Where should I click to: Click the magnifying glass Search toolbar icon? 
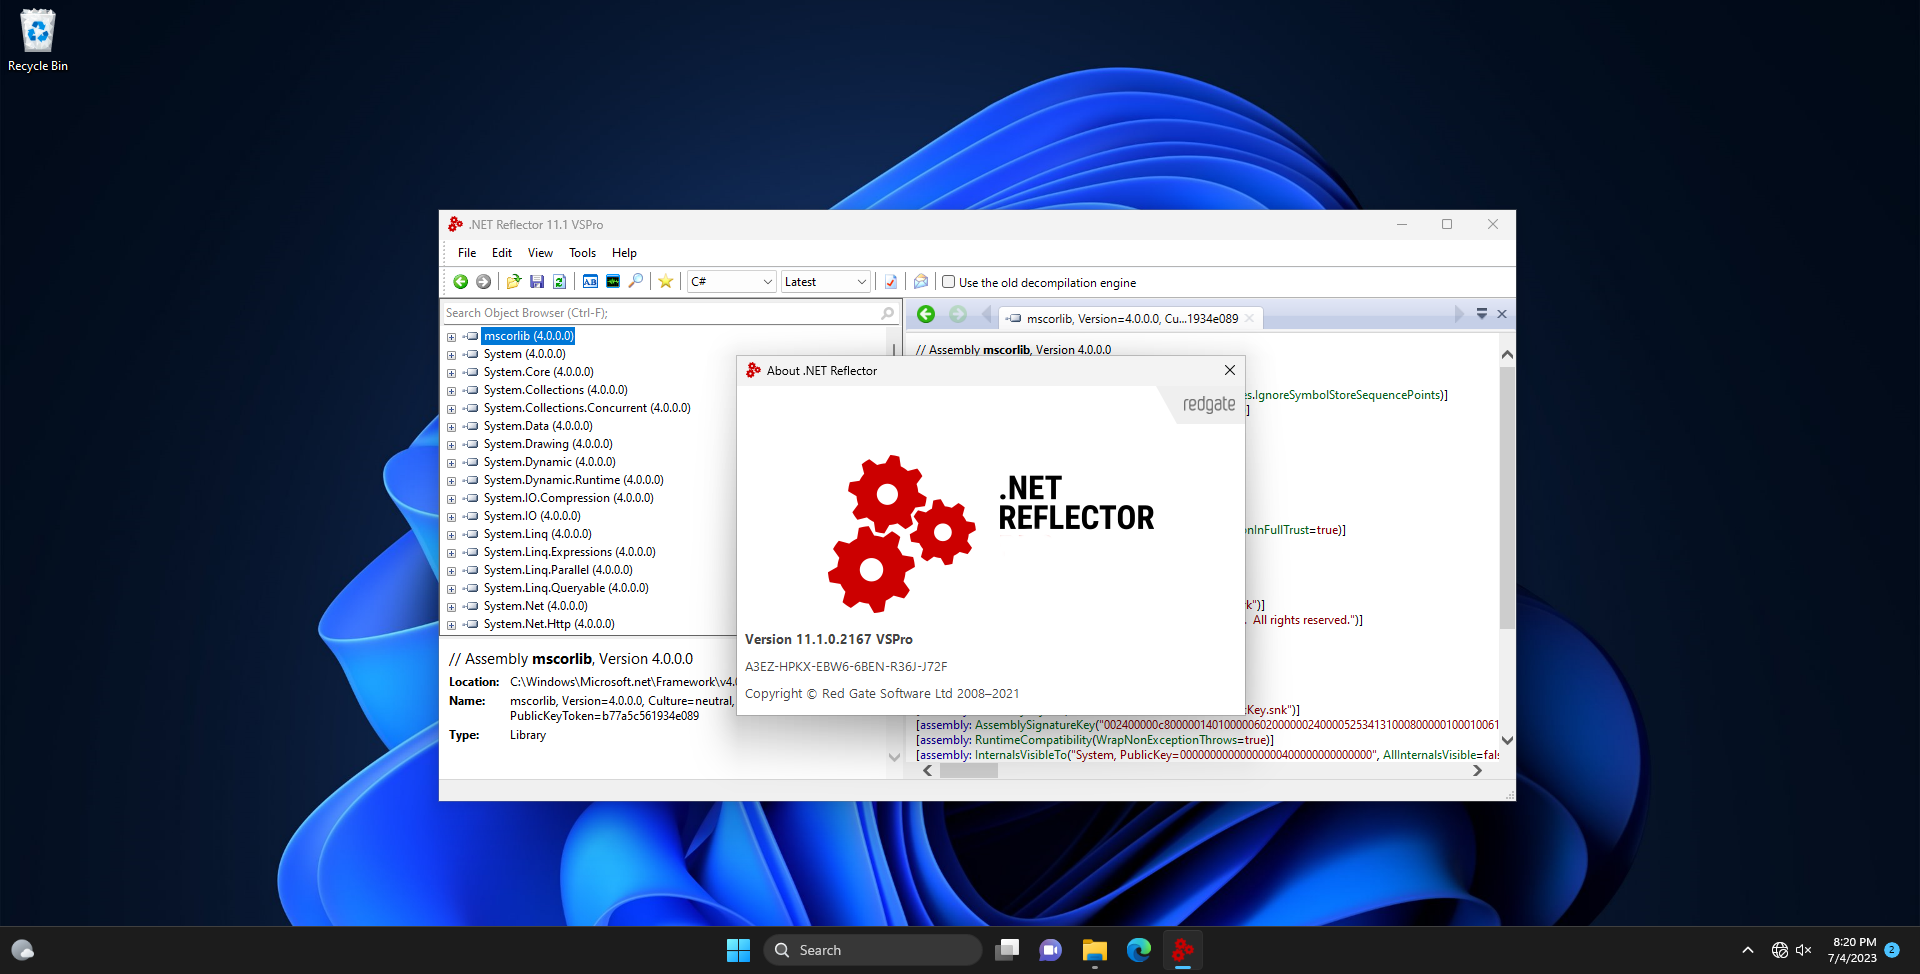[x=636, y=282]
